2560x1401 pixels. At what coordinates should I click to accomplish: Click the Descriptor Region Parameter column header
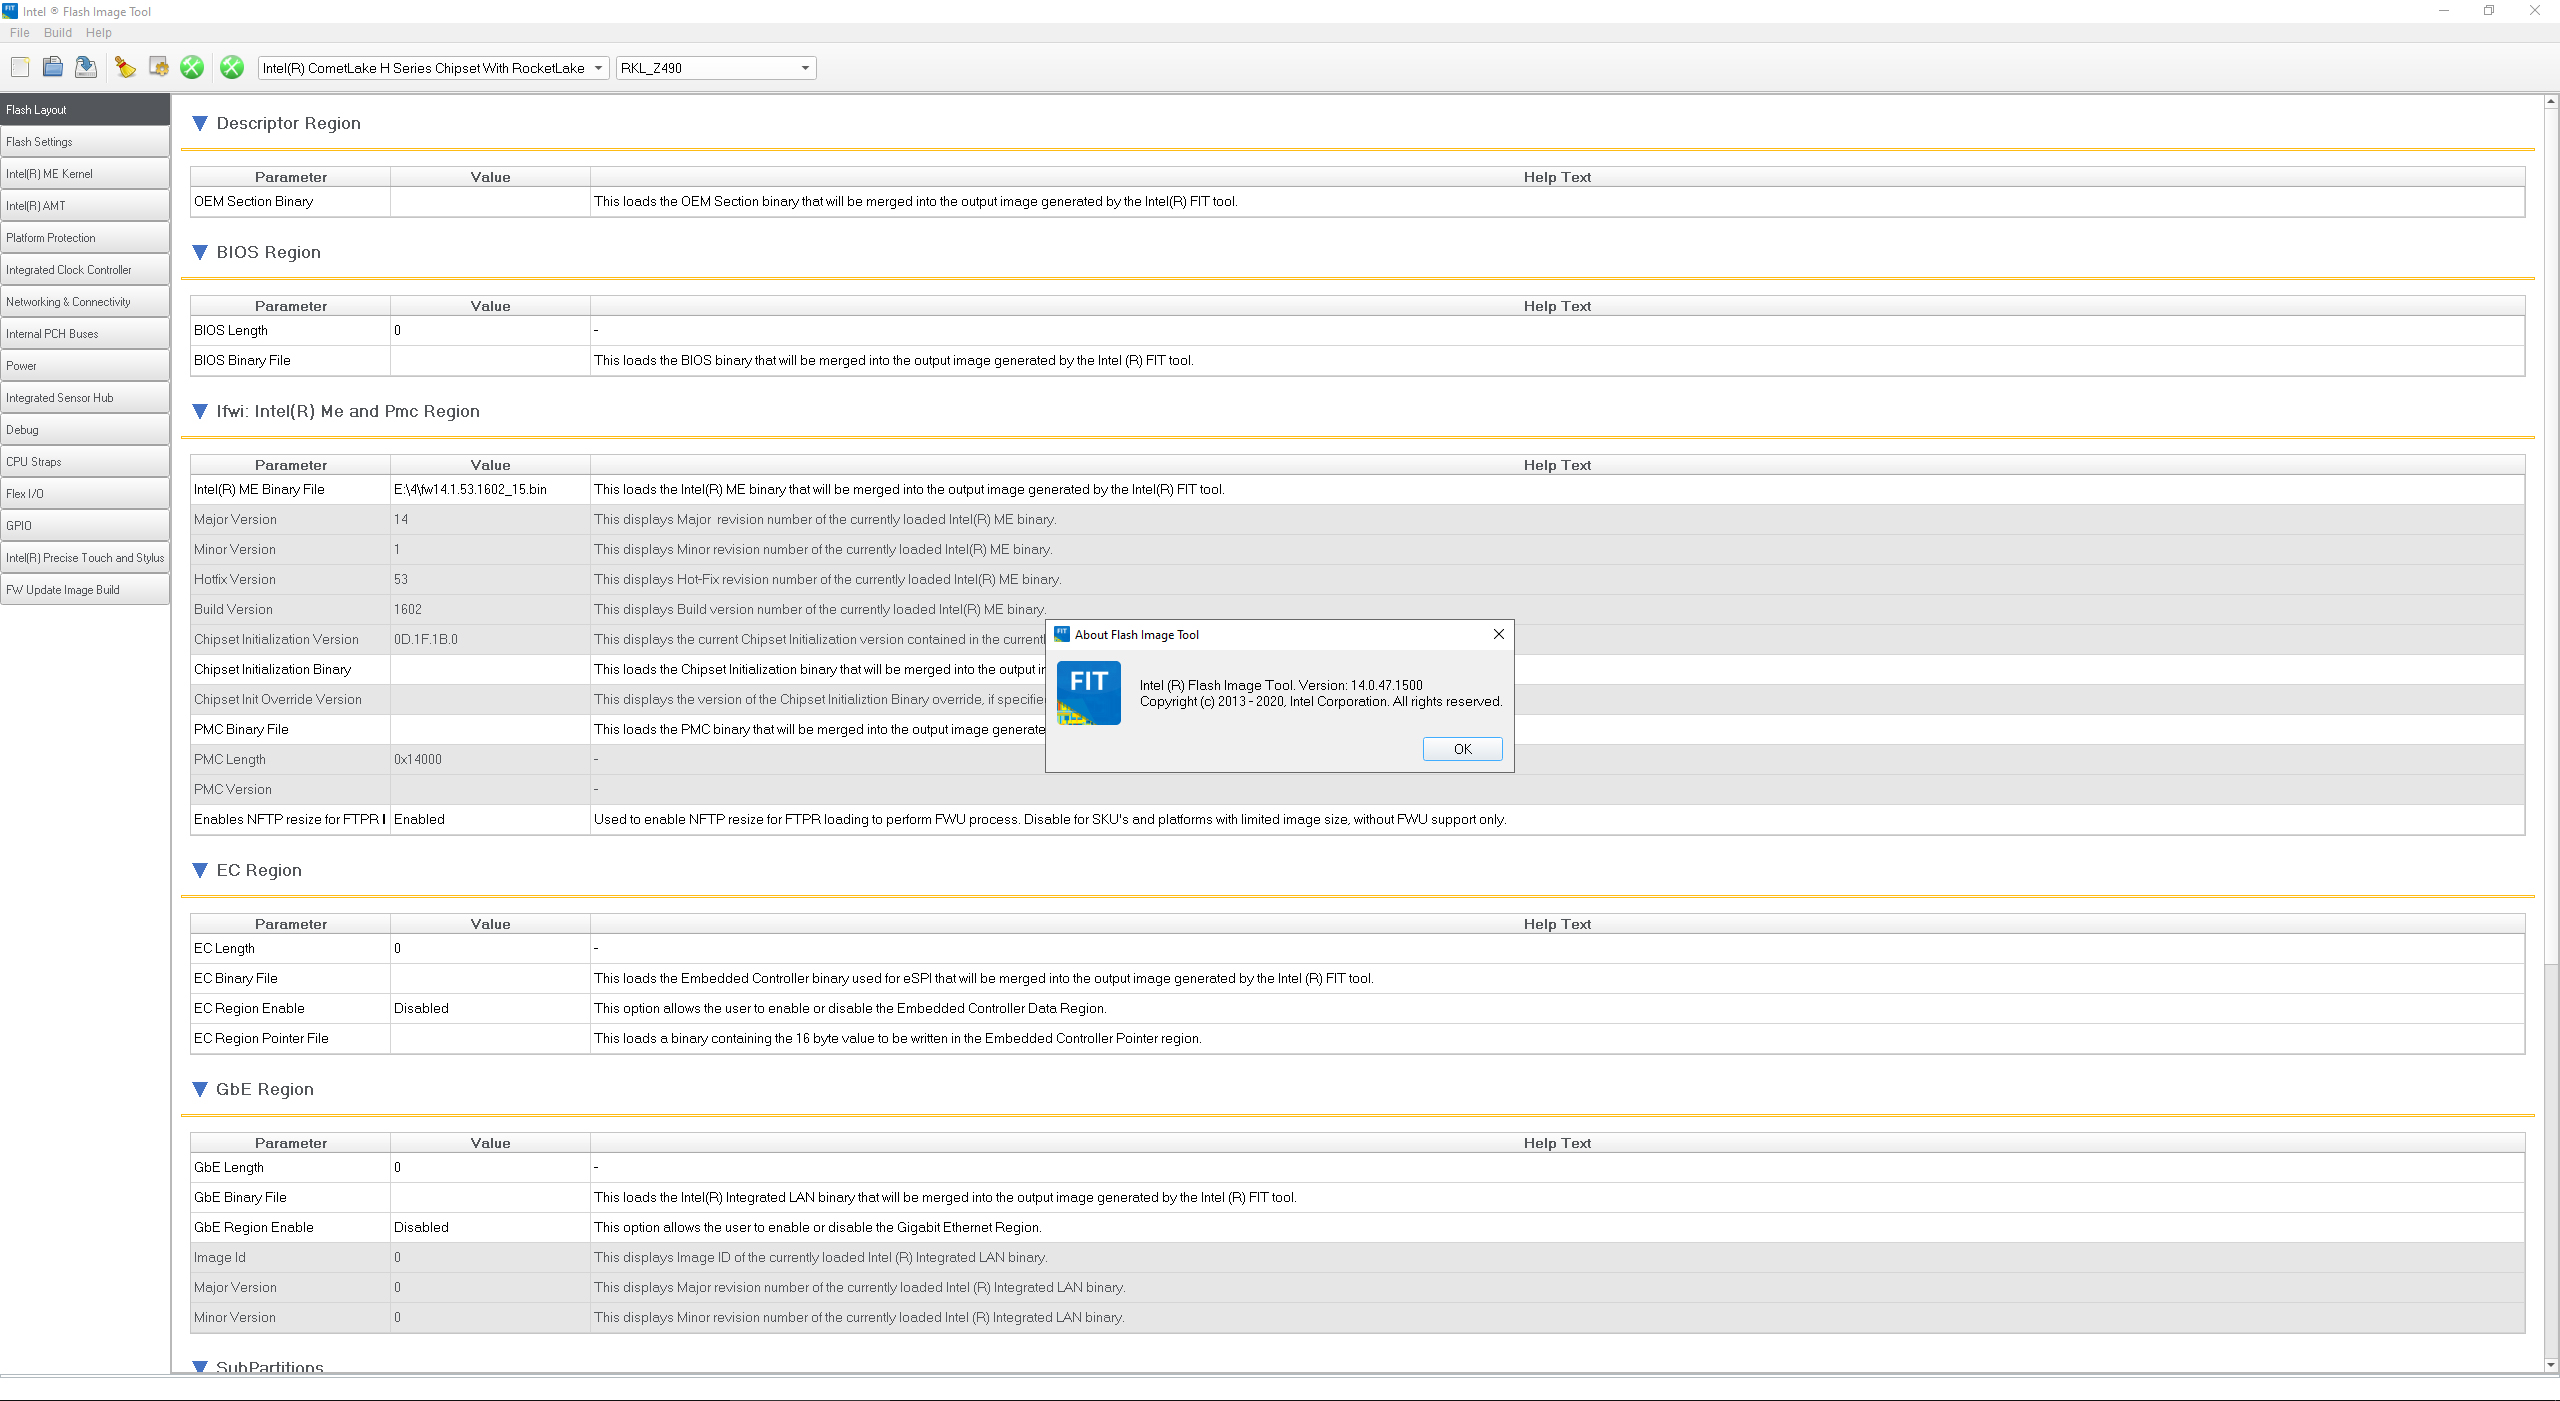click(290, 177)
